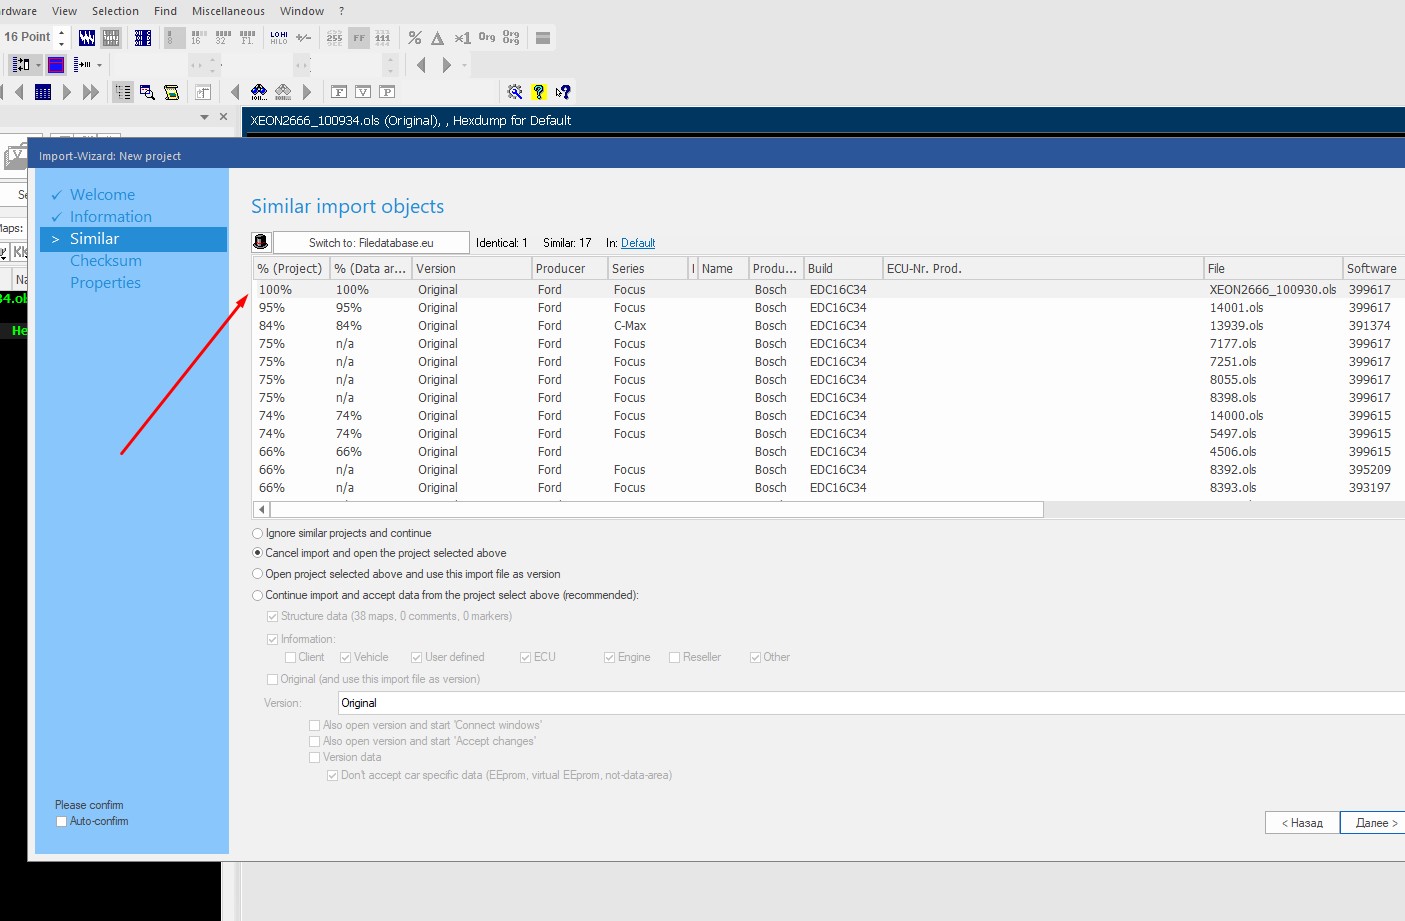This screenshot has height=921, width=1405.
Task: Toggle percent difference display icon
Action: point(415,38)
